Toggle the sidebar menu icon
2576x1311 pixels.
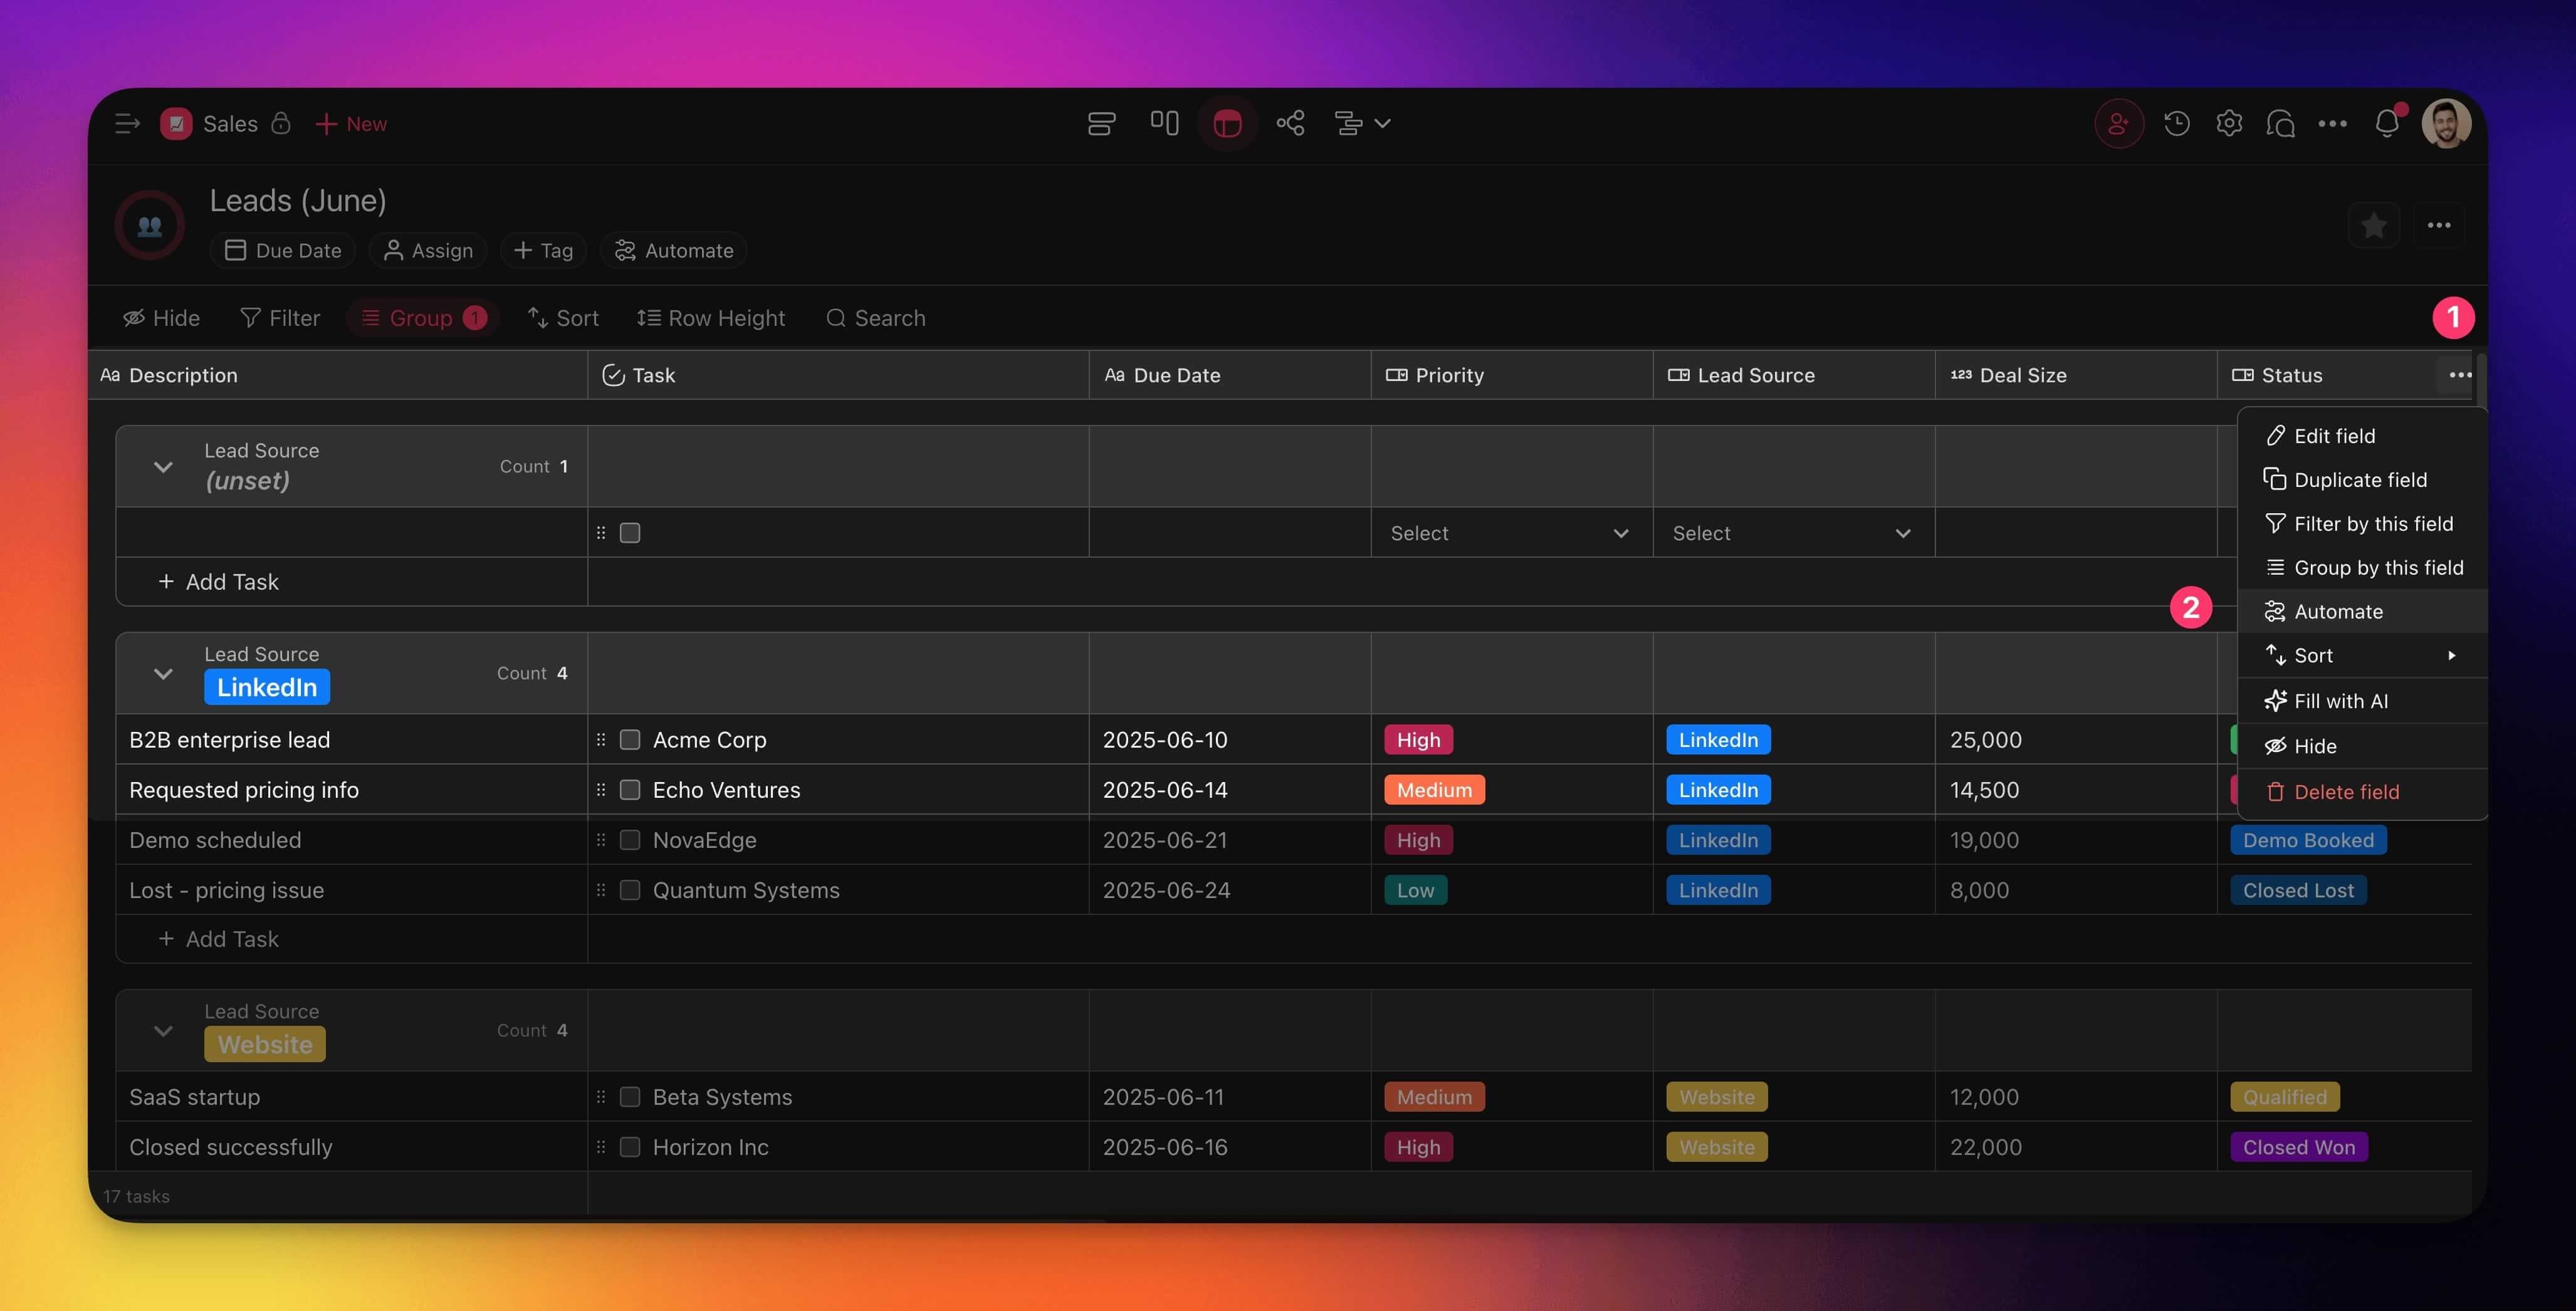[127, 124]
